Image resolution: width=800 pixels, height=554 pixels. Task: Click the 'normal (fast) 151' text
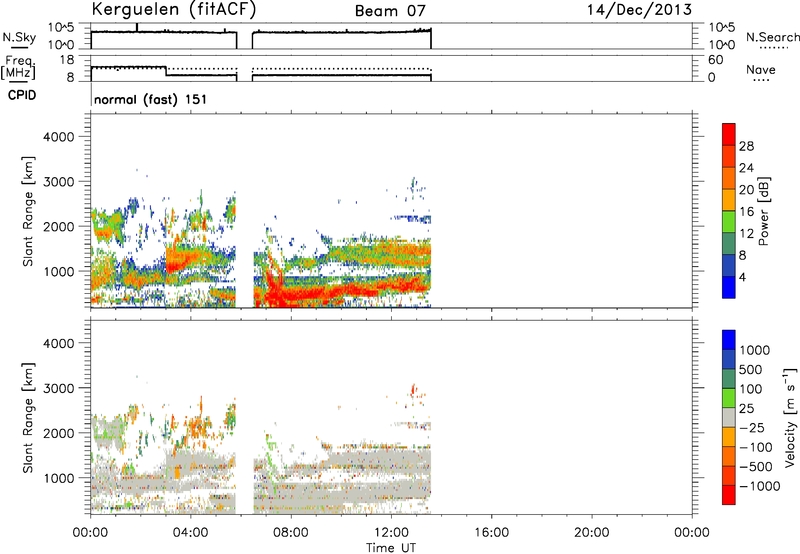tap(151, 99)
